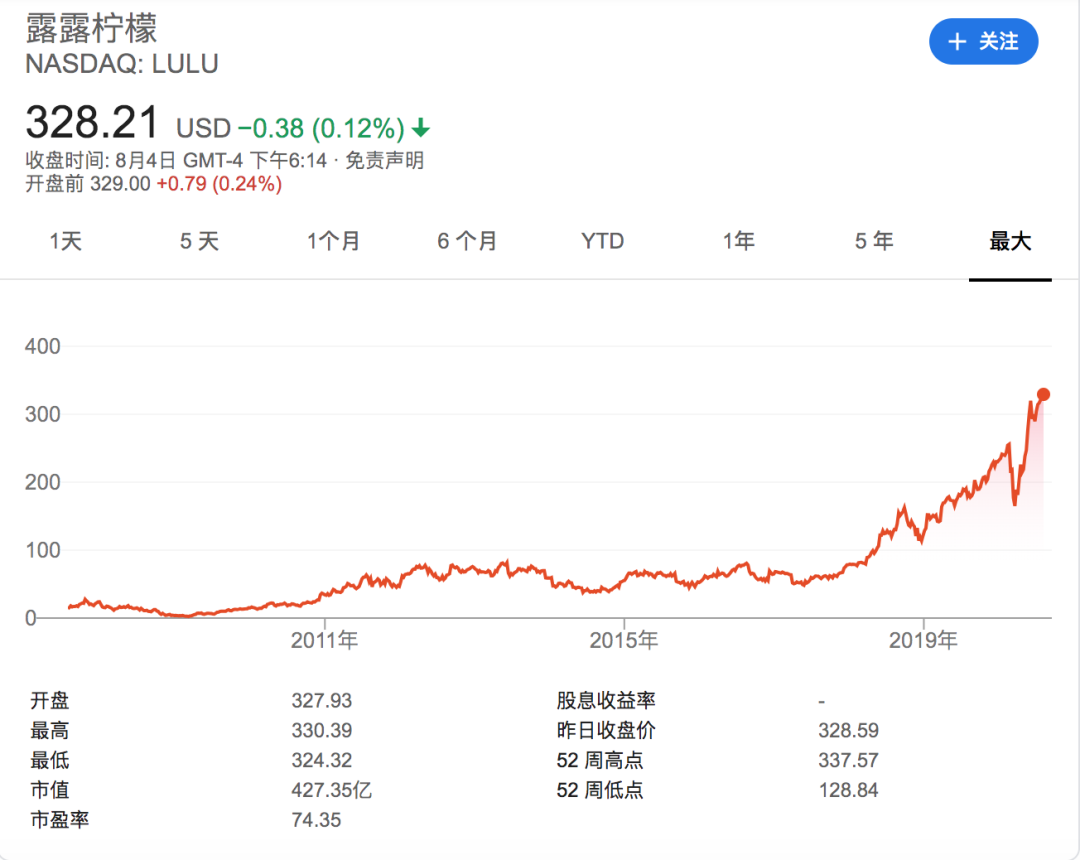The height and width of the screenshot is (860, 1080).
Task: Click the 2011年 label on the chart axis
Action: [324, 640]
